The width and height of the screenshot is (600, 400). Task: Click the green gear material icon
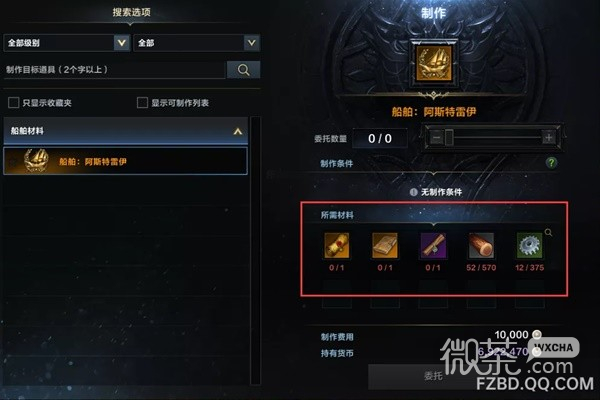pyautogui.click(x=529, y=245)
